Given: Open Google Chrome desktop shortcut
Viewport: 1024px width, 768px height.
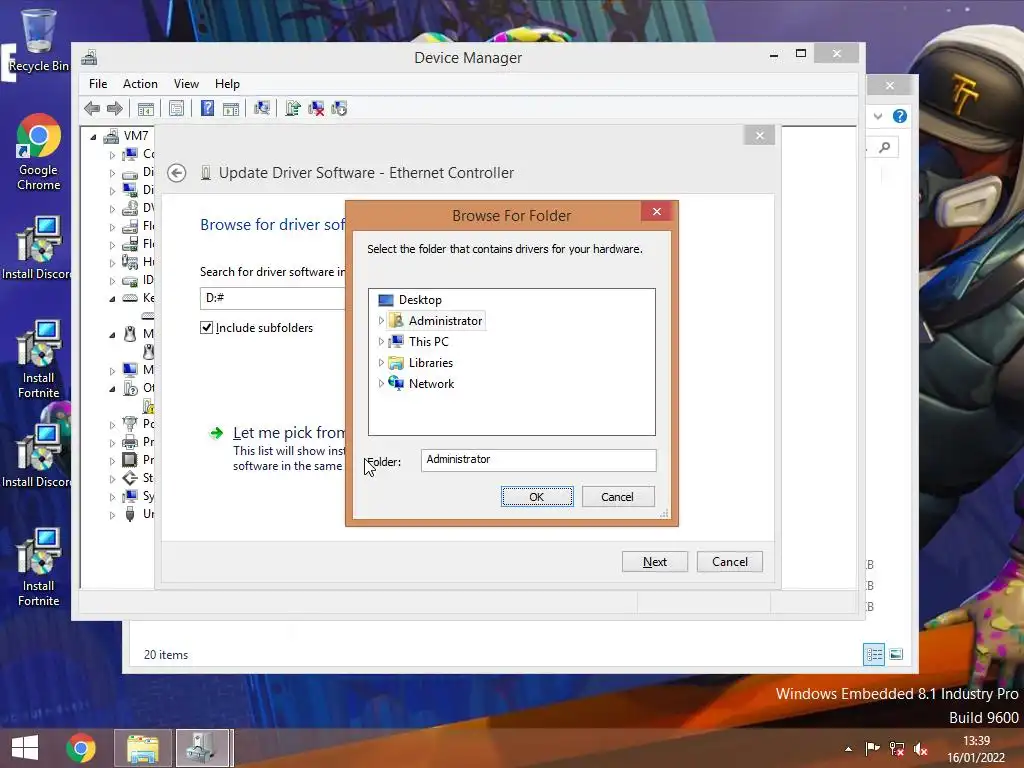Looking at the screenshot, I should click(x=39, y=152).
